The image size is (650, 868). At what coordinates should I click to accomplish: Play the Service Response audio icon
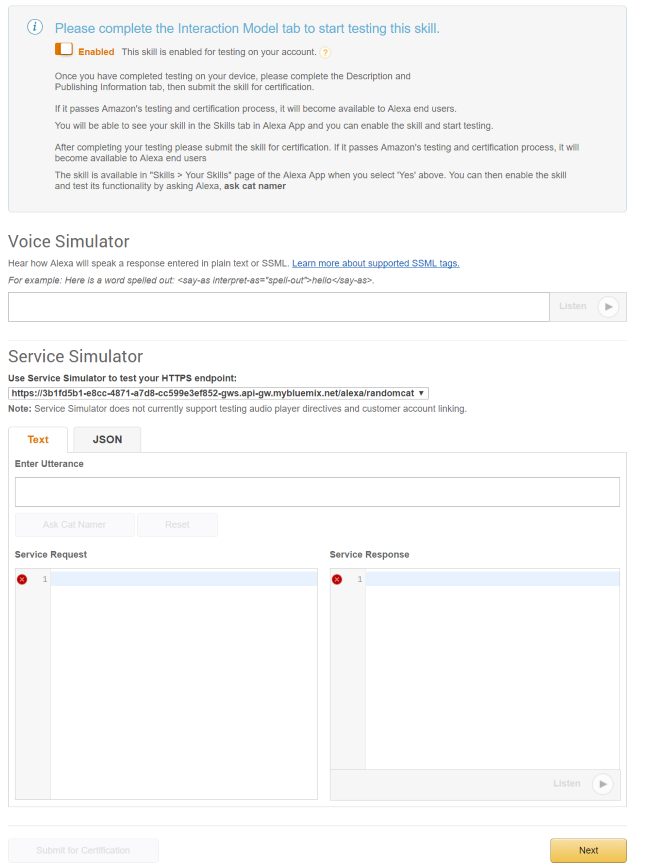[602, 784]
